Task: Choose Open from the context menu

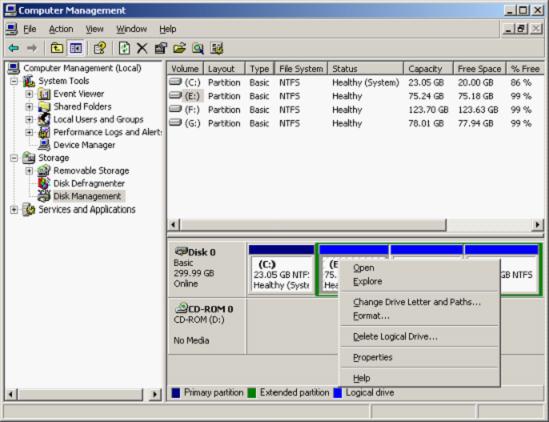Action: [x=419, y=268]
